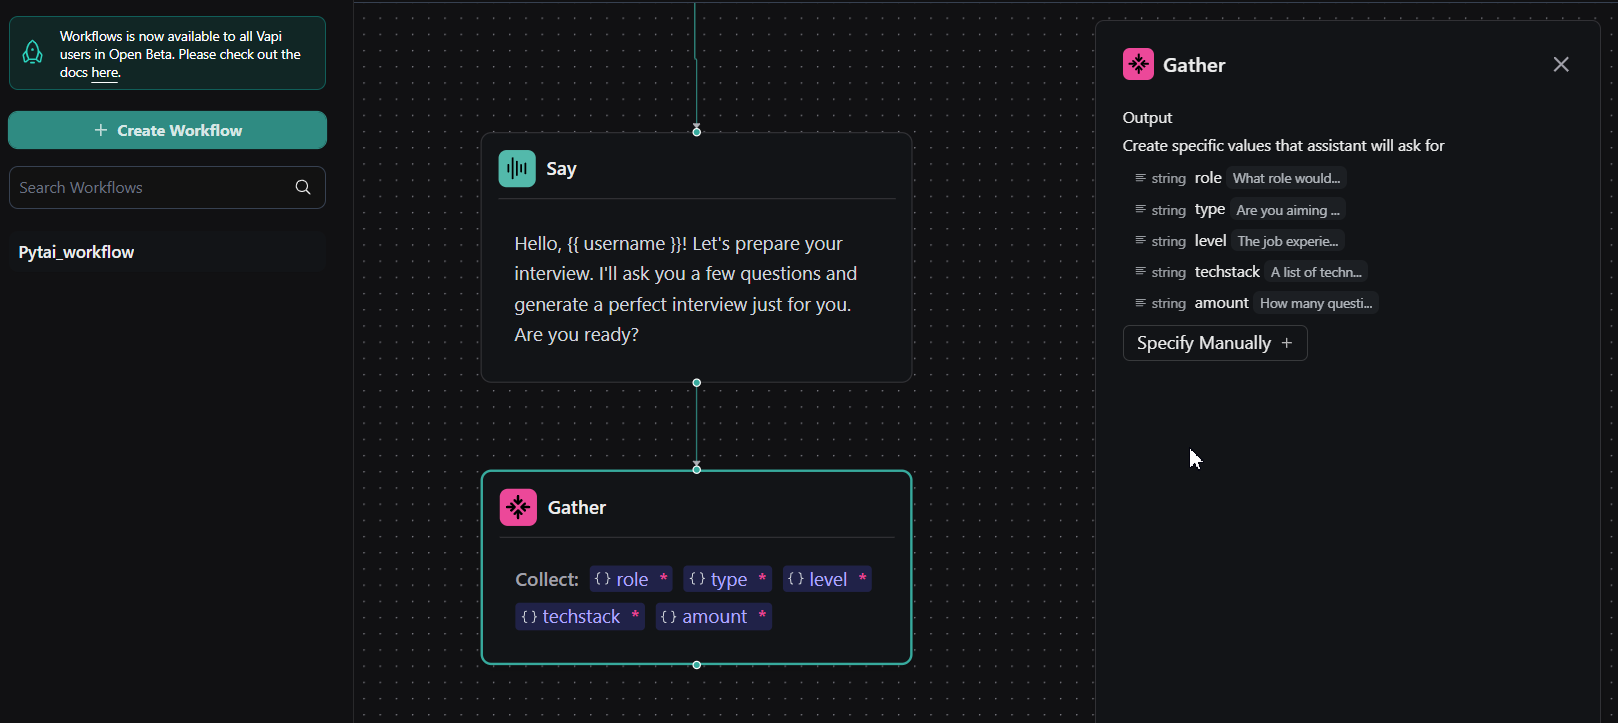
Task: Select Pytai_workflow in the sidebar
Action: click(77, 252)
